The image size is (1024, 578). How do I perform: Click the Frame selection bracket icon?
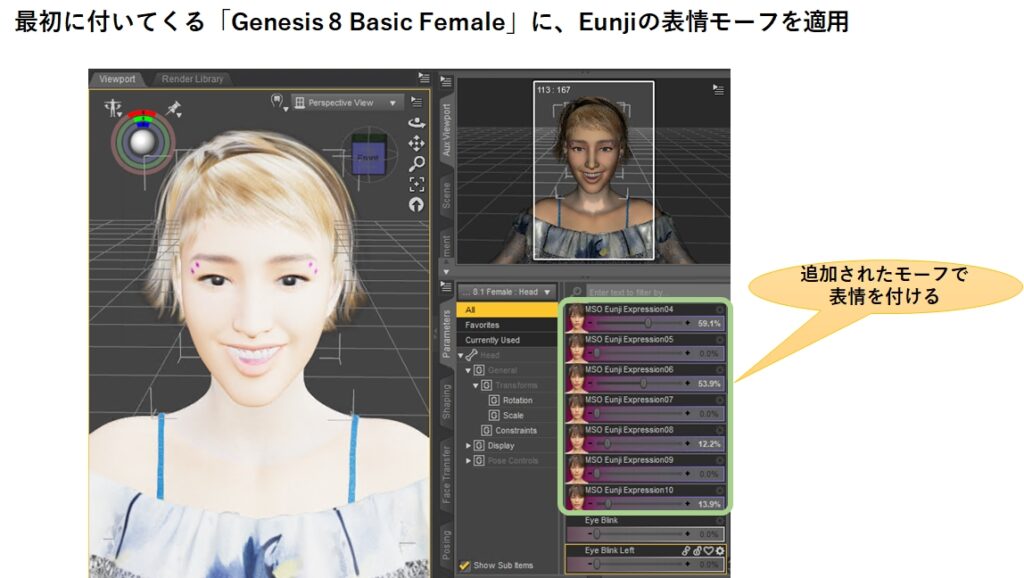point(417,184)
